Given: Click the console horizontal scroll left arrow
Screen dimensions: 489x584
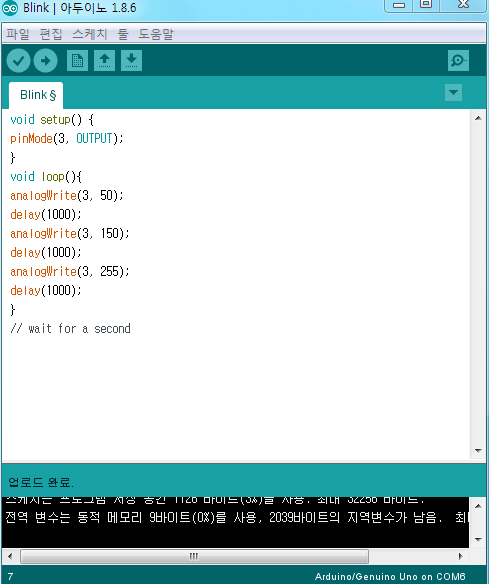Looking at the screenshot, I should [x=10, y=556].
